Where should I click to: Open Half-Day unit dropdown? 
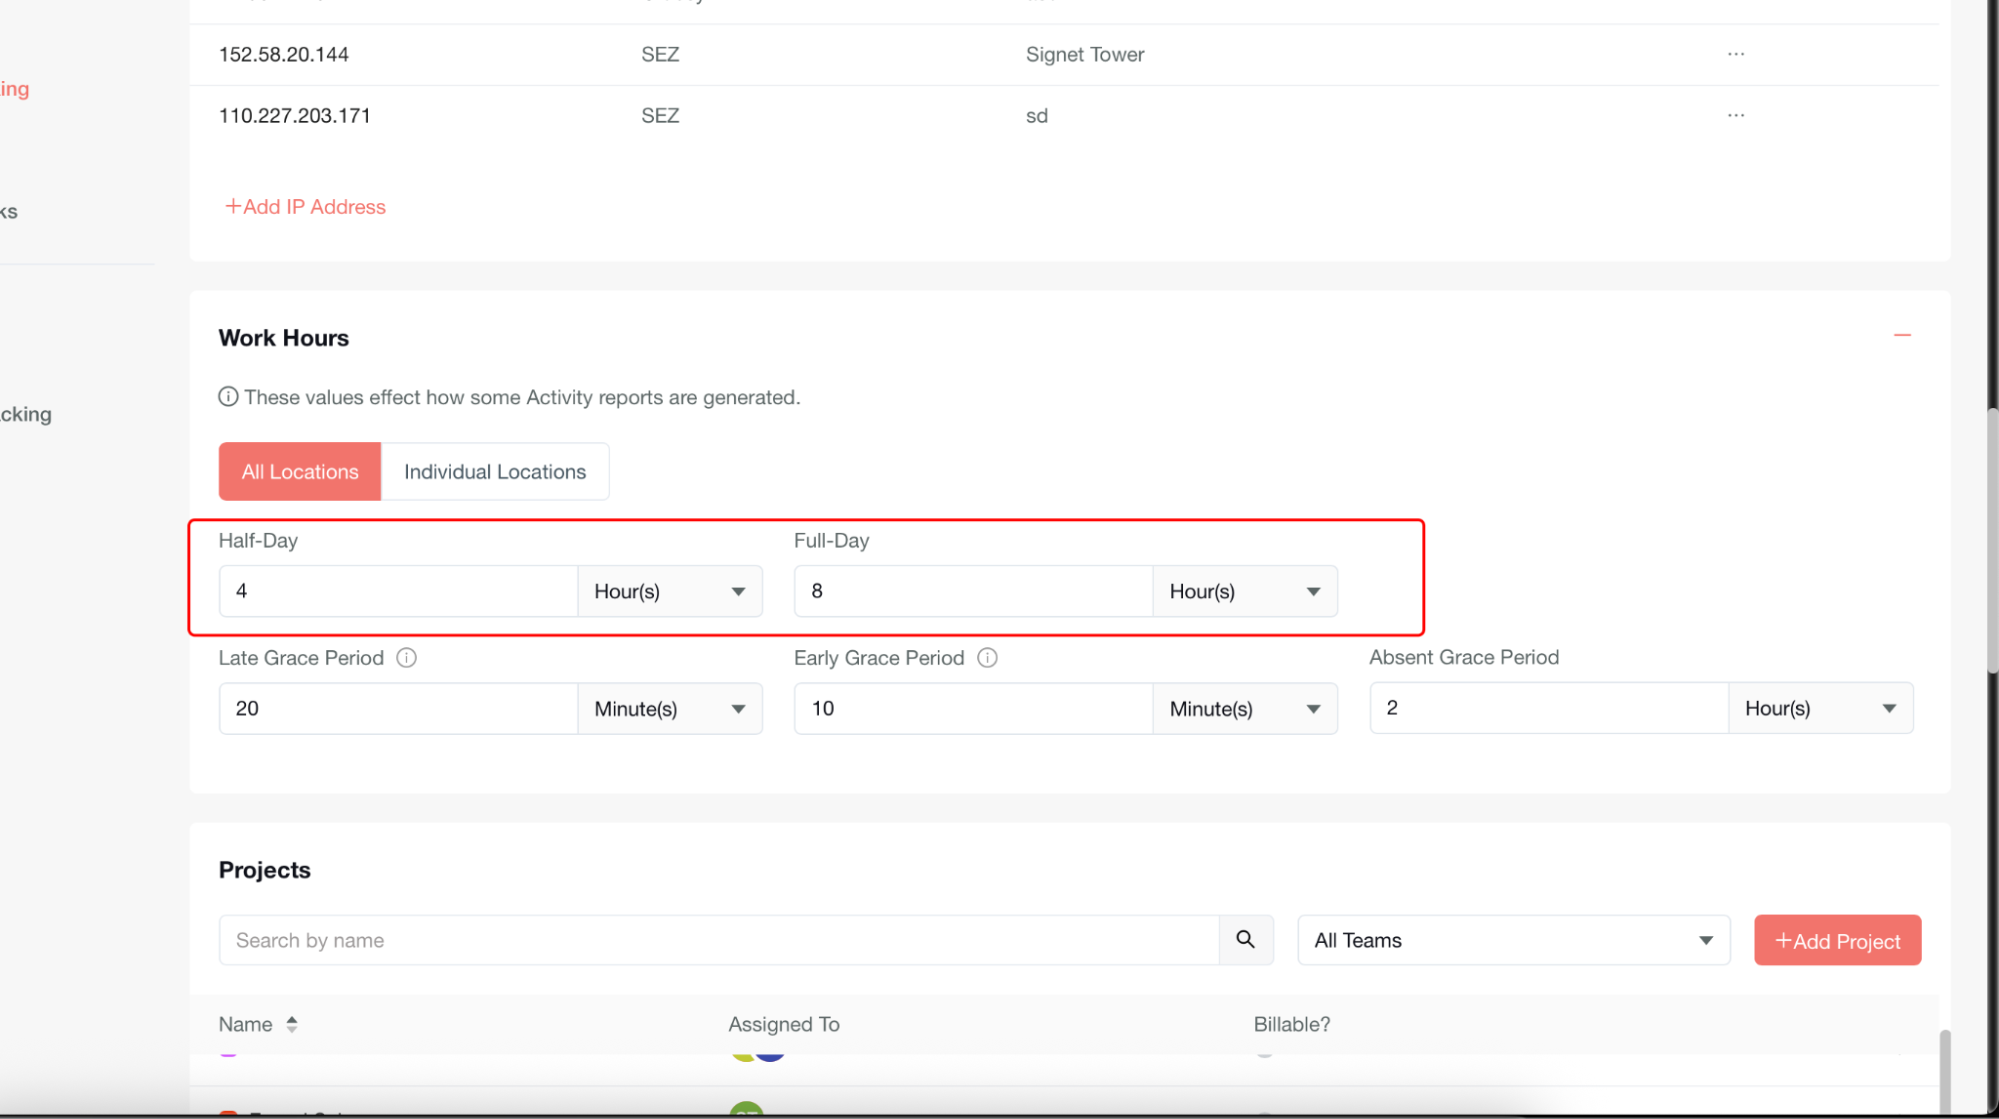click(x=669, y=591)
